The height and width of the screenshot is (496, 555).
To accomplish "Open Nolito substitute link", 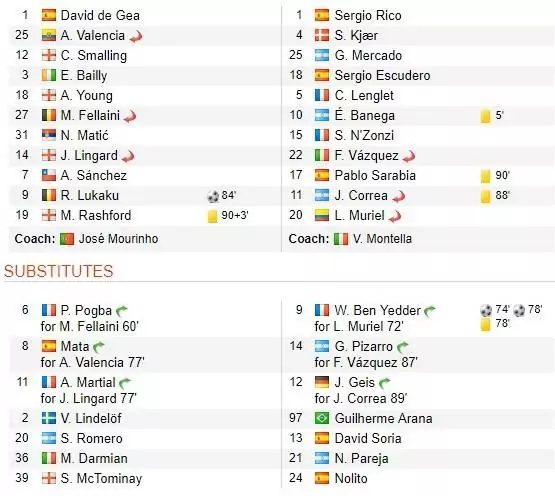I will (351, 479).
